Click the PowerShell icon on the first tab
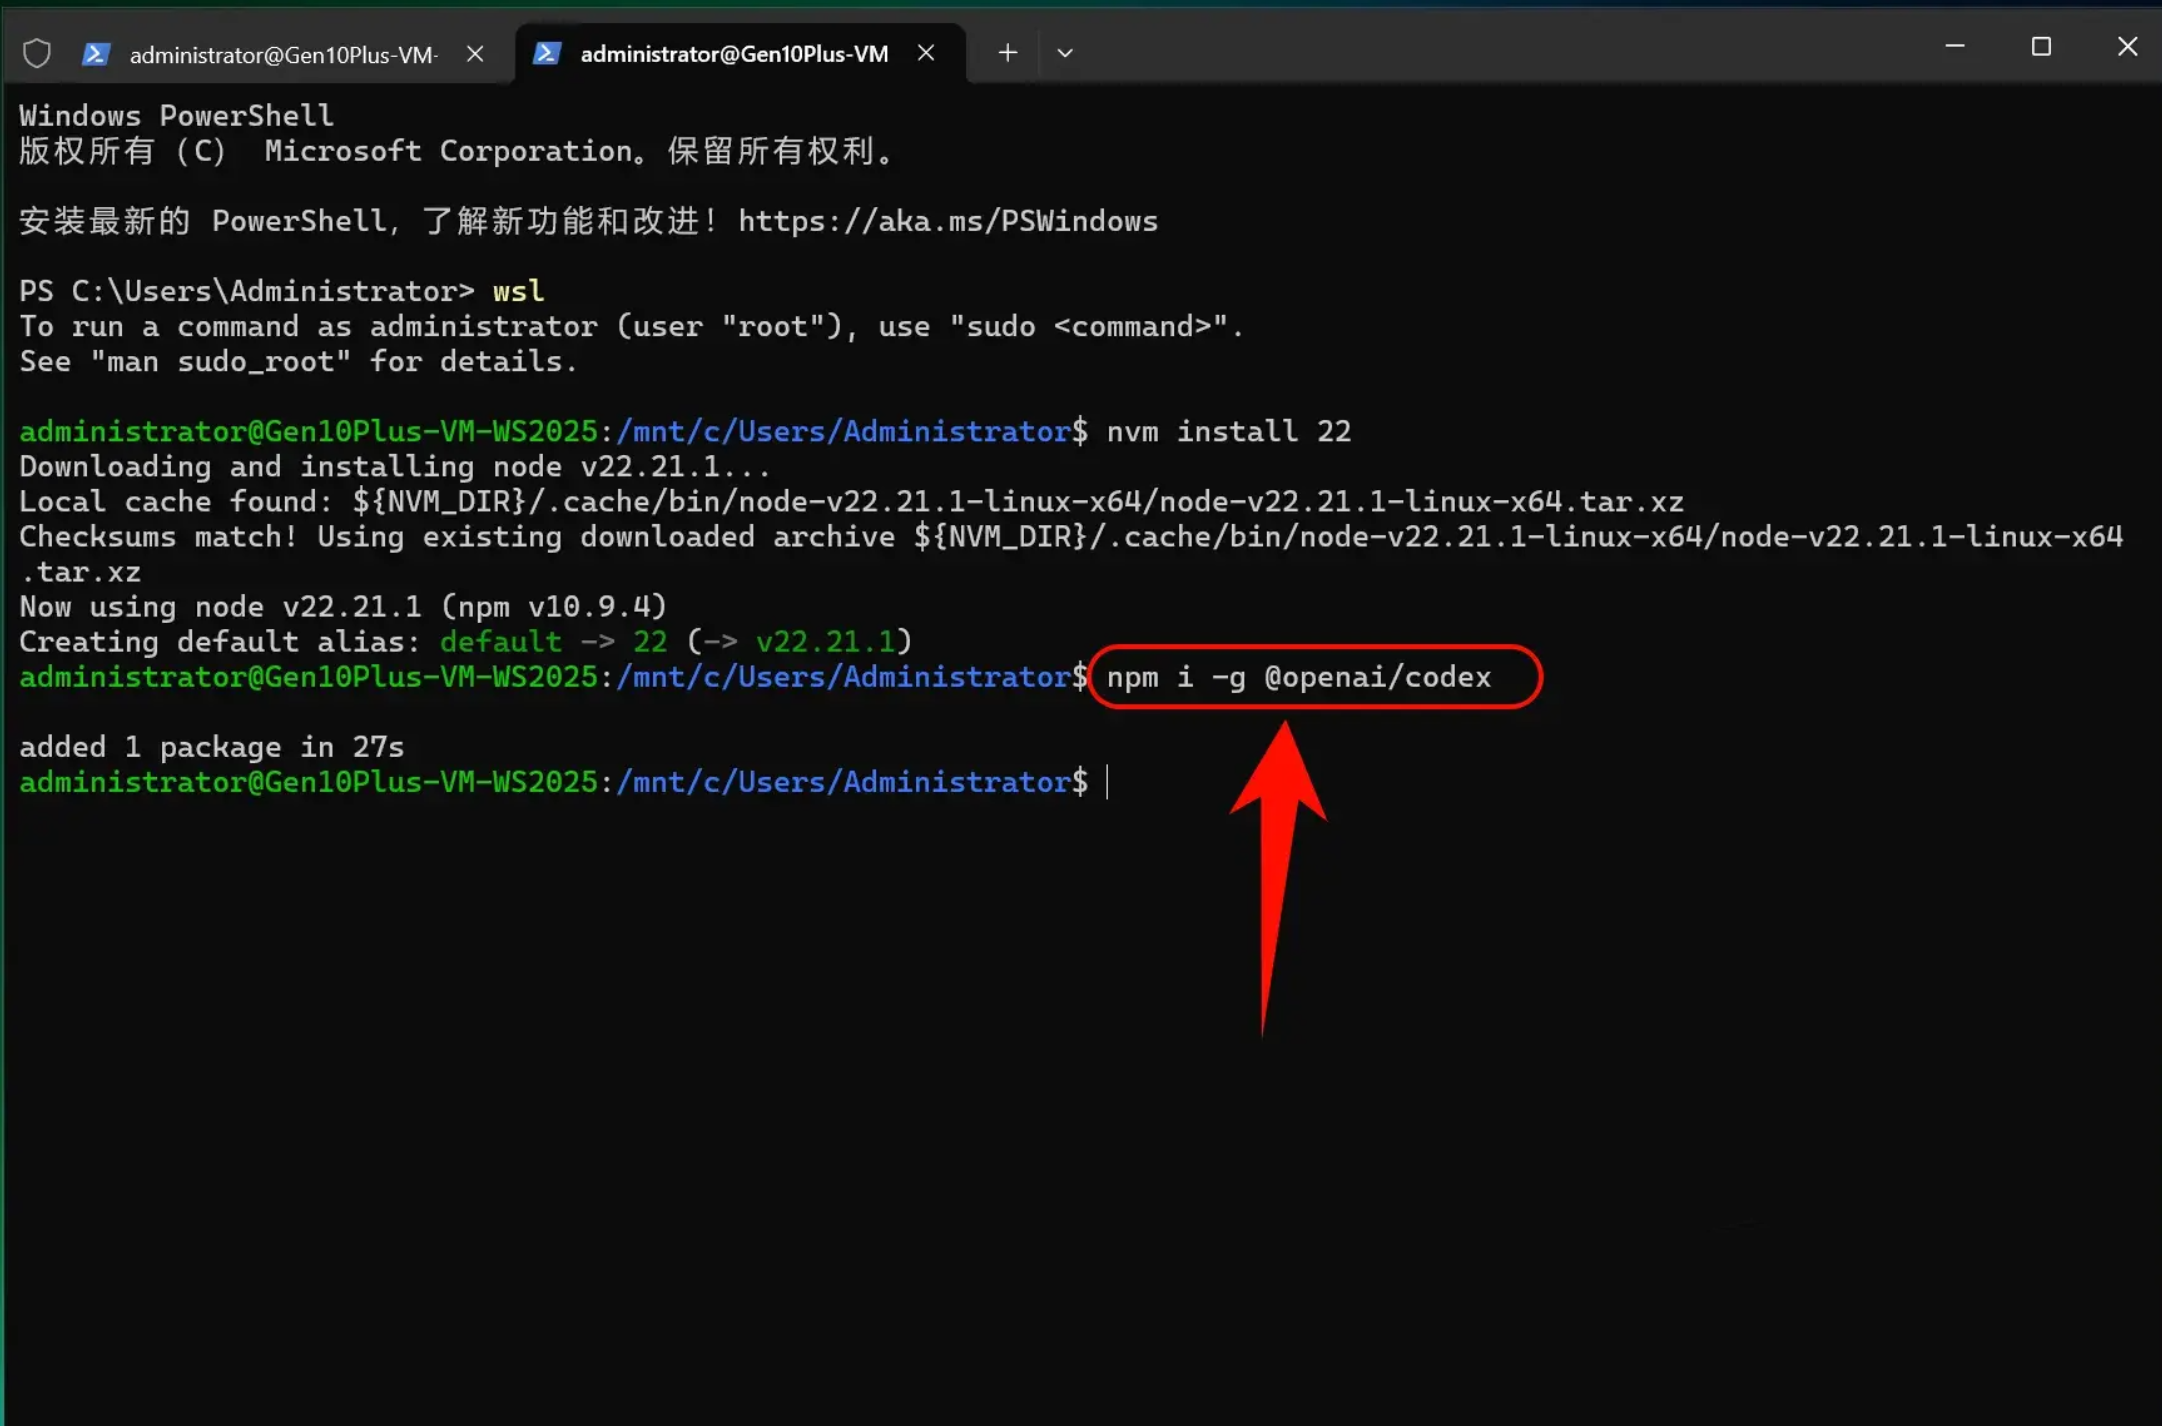 [x=96, y=54]
